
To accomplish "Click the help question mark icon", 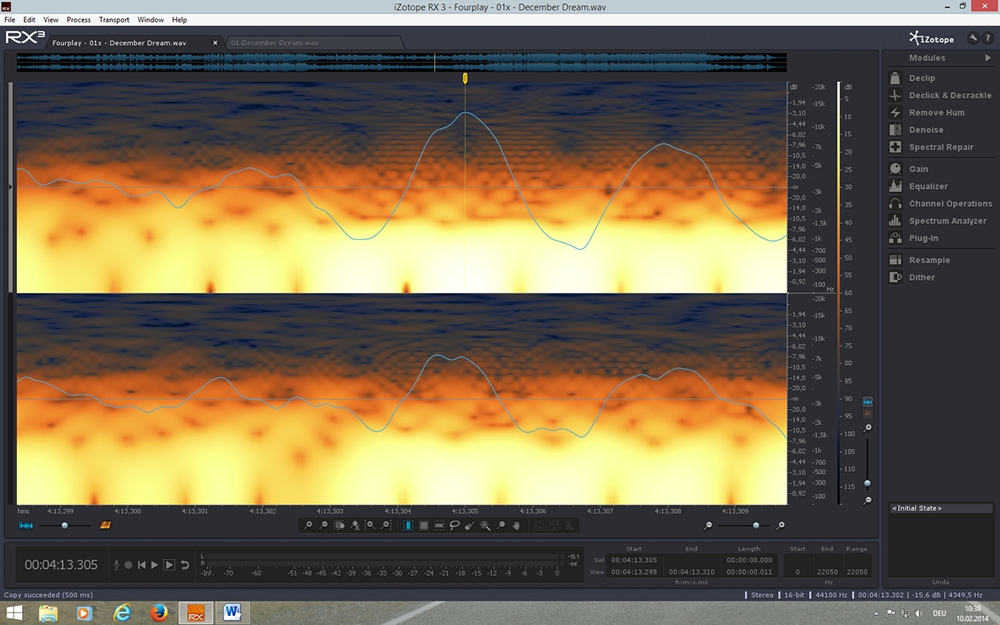I will pyautogui.click(x=987, y=38).
